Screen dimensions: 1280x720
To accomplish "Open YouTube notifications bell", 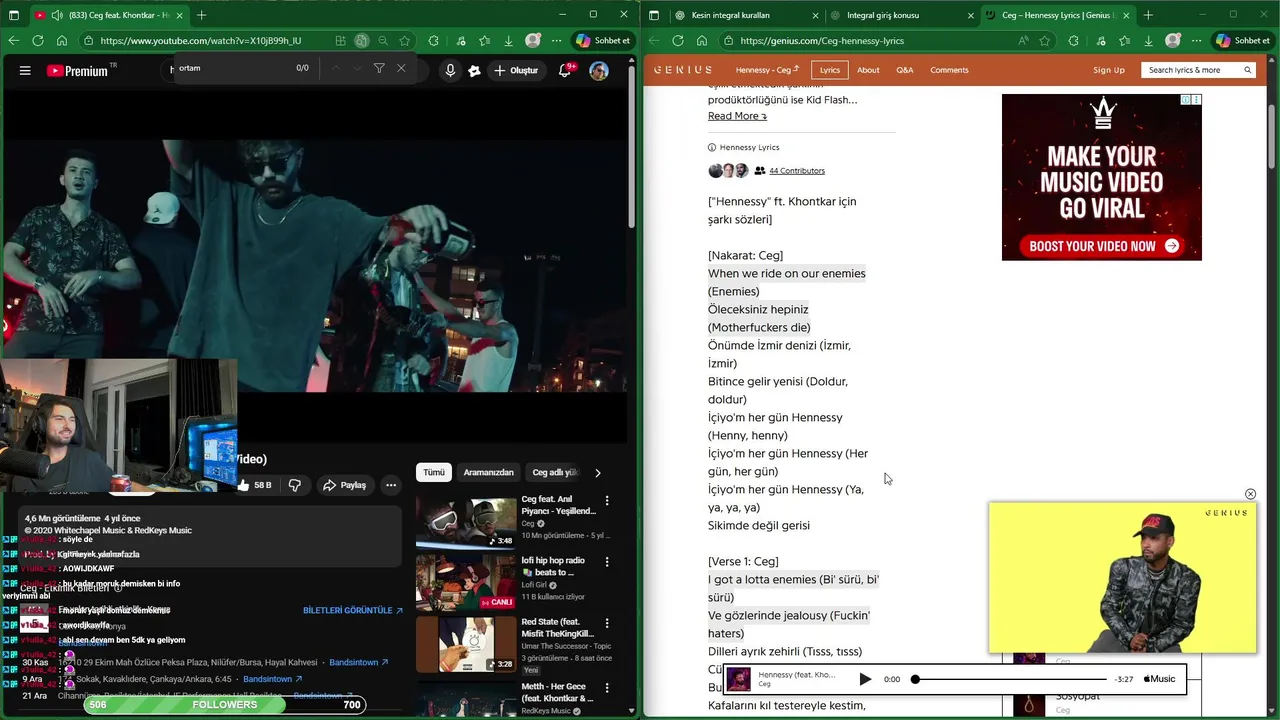I will [x=566, y=71].
